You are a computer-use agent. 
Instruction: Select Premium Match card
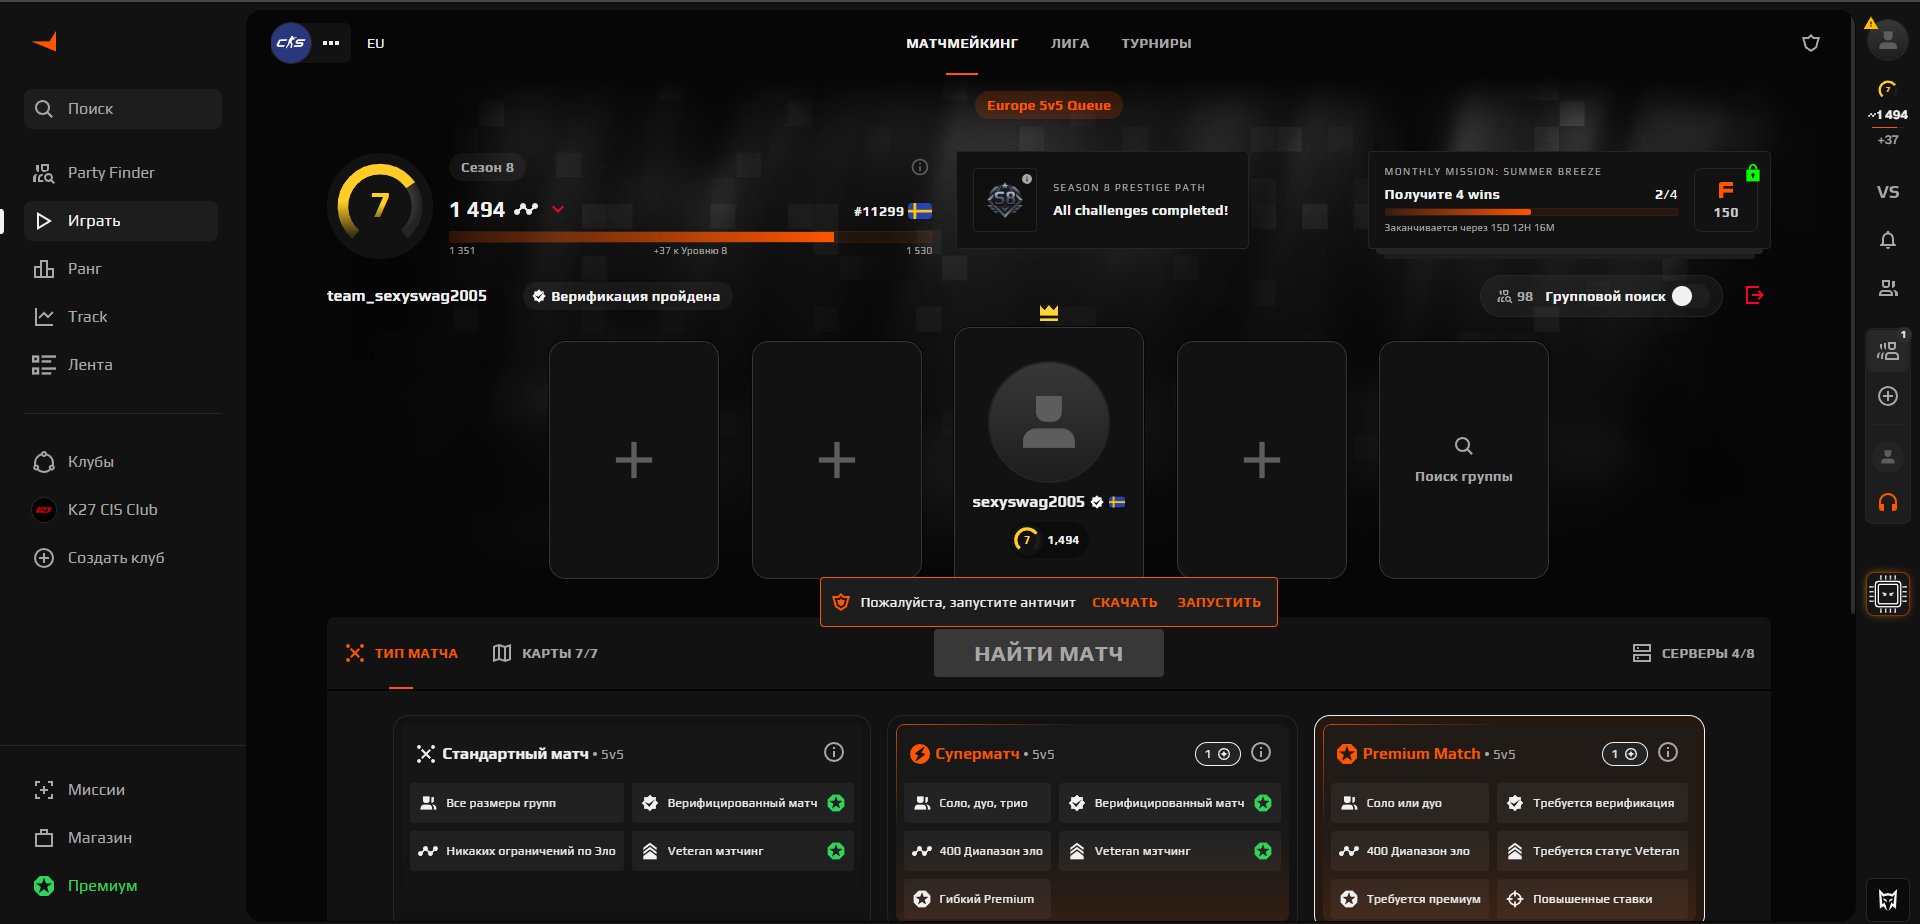point(1509,818)
